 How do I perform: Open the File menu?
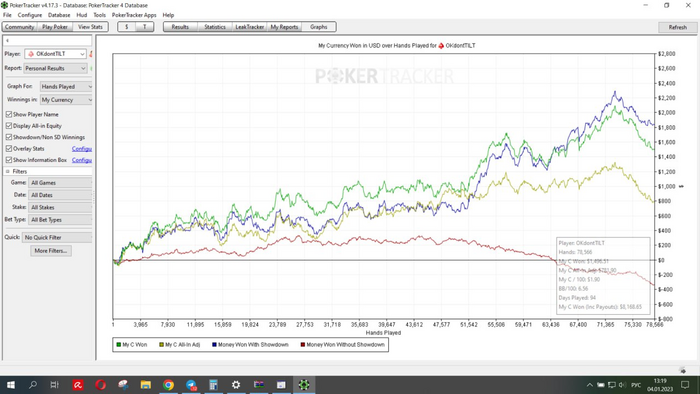point(7,15)
